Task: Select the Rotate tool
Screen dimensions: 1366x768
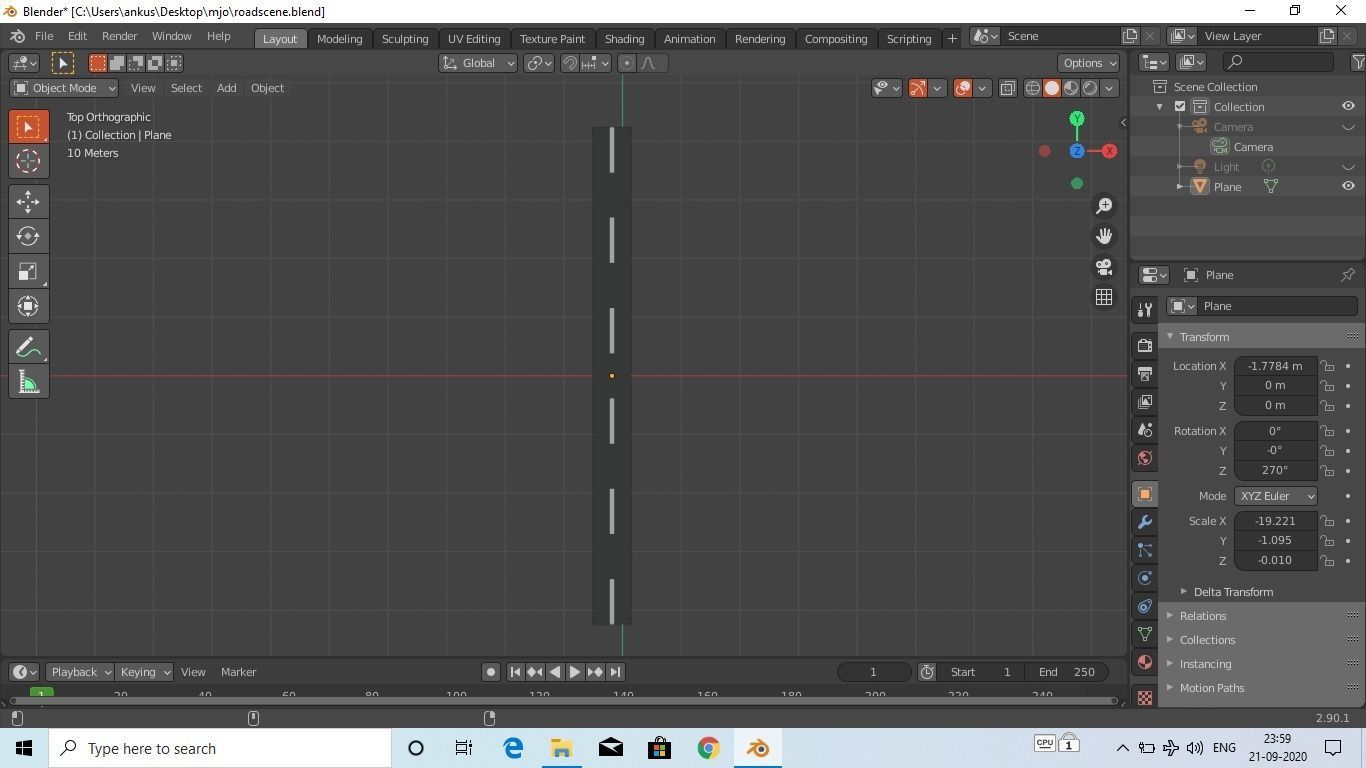Action: point(27,236)
